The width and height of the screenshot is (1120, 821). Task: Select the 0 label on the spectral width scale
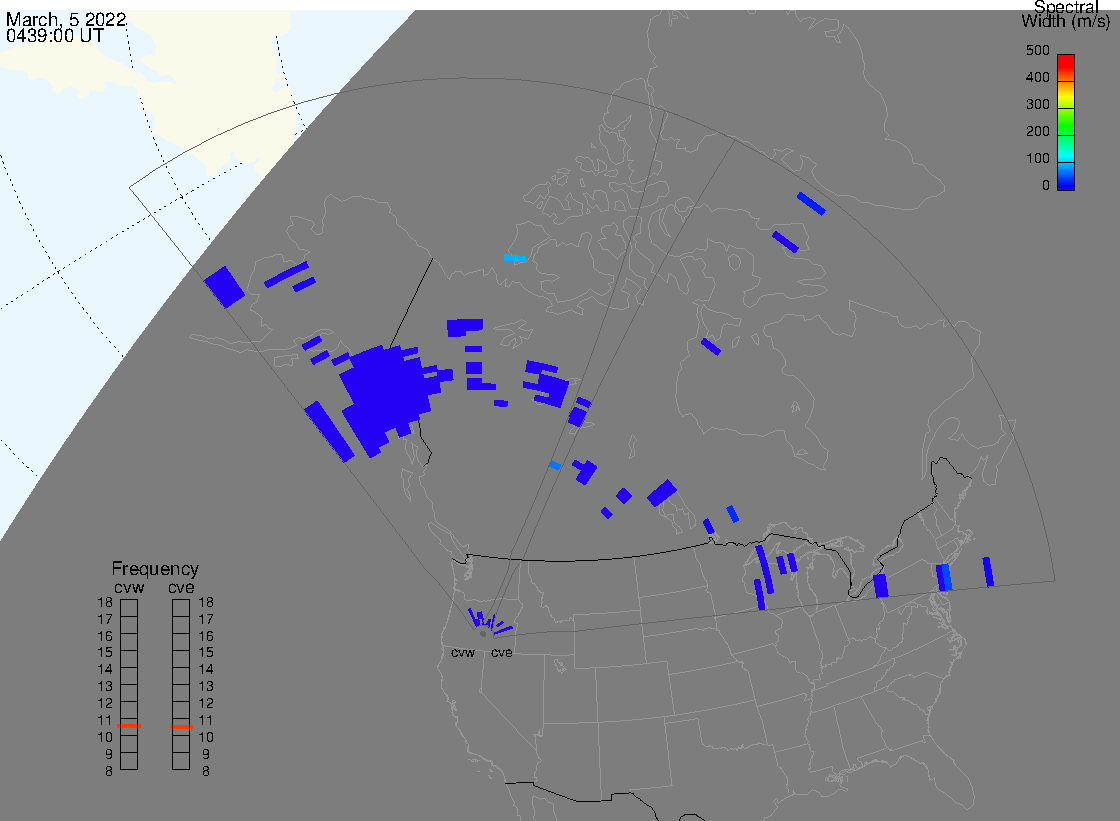(x=1046, y=186)
